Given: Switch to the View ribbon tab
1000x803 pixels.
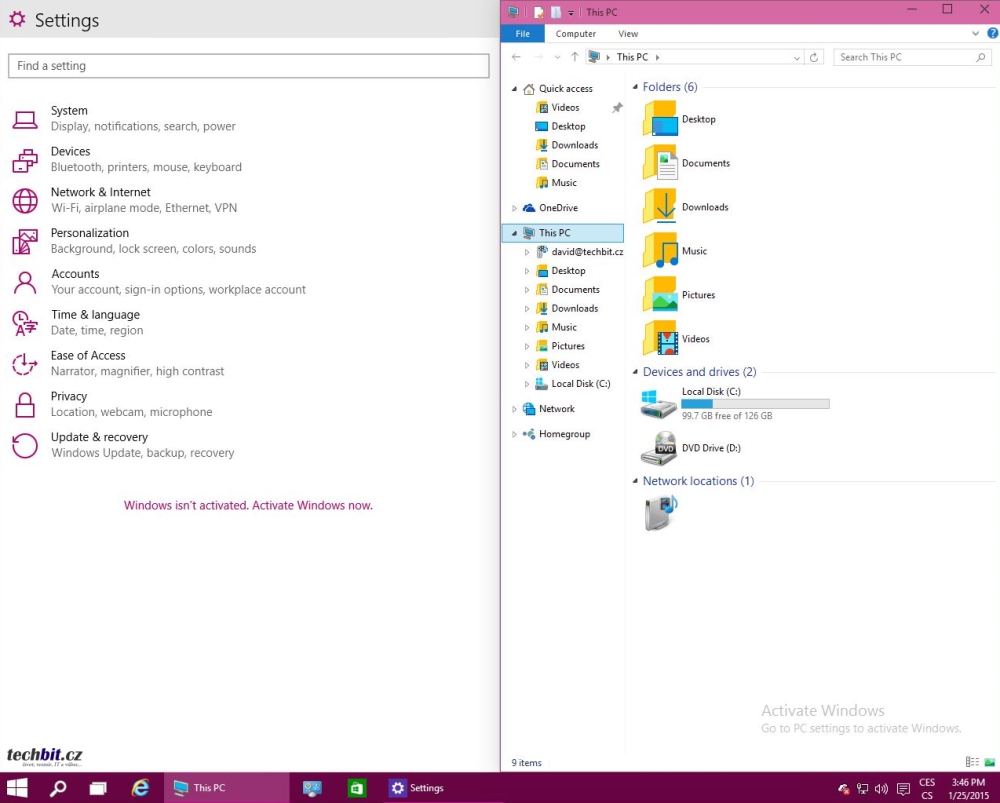Looking at the screenshot, I should [628, 34].
